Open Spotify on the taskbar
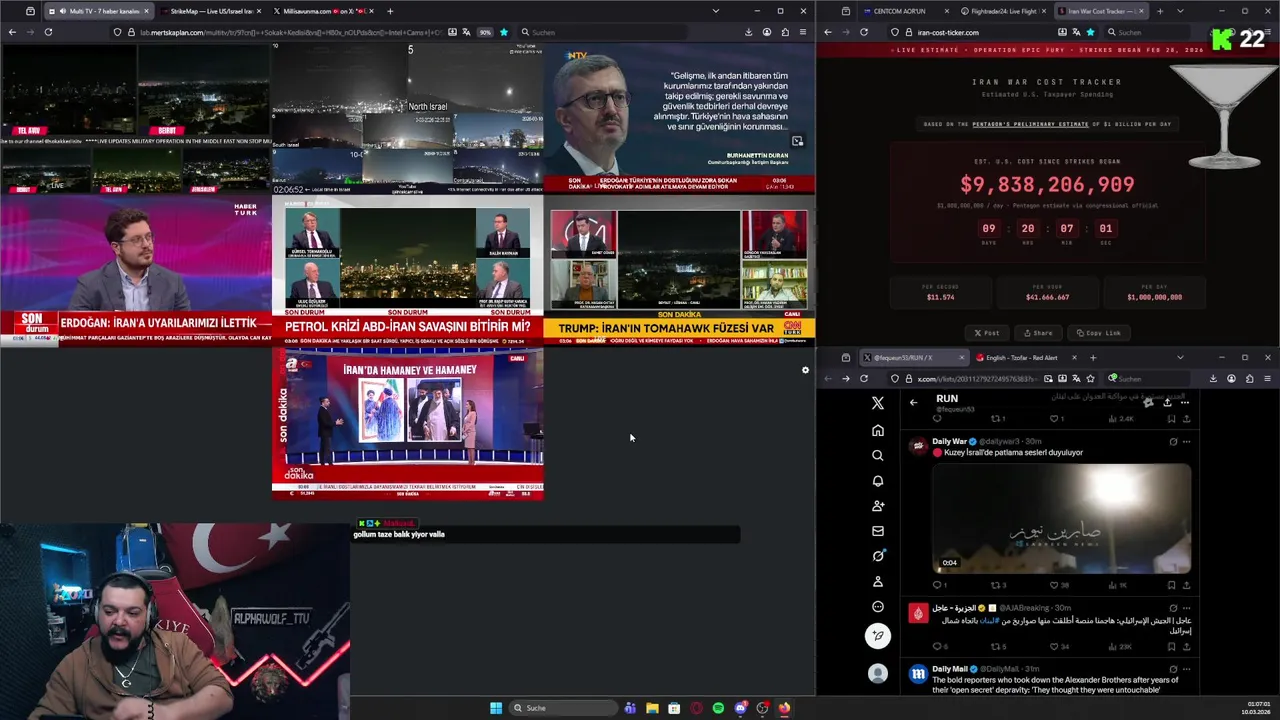Viewport: 1280px width, 720px height. pyautogui.click(x=718, y=708)
